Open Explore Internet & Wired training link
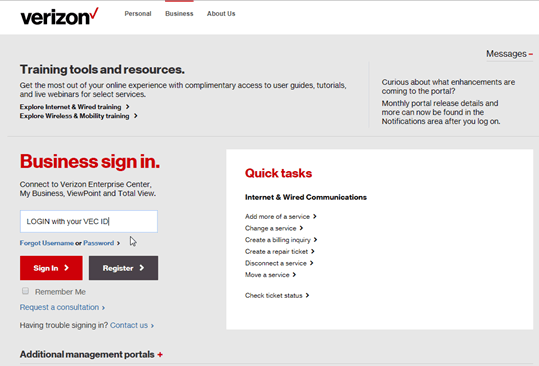 [x=74, y=107]
